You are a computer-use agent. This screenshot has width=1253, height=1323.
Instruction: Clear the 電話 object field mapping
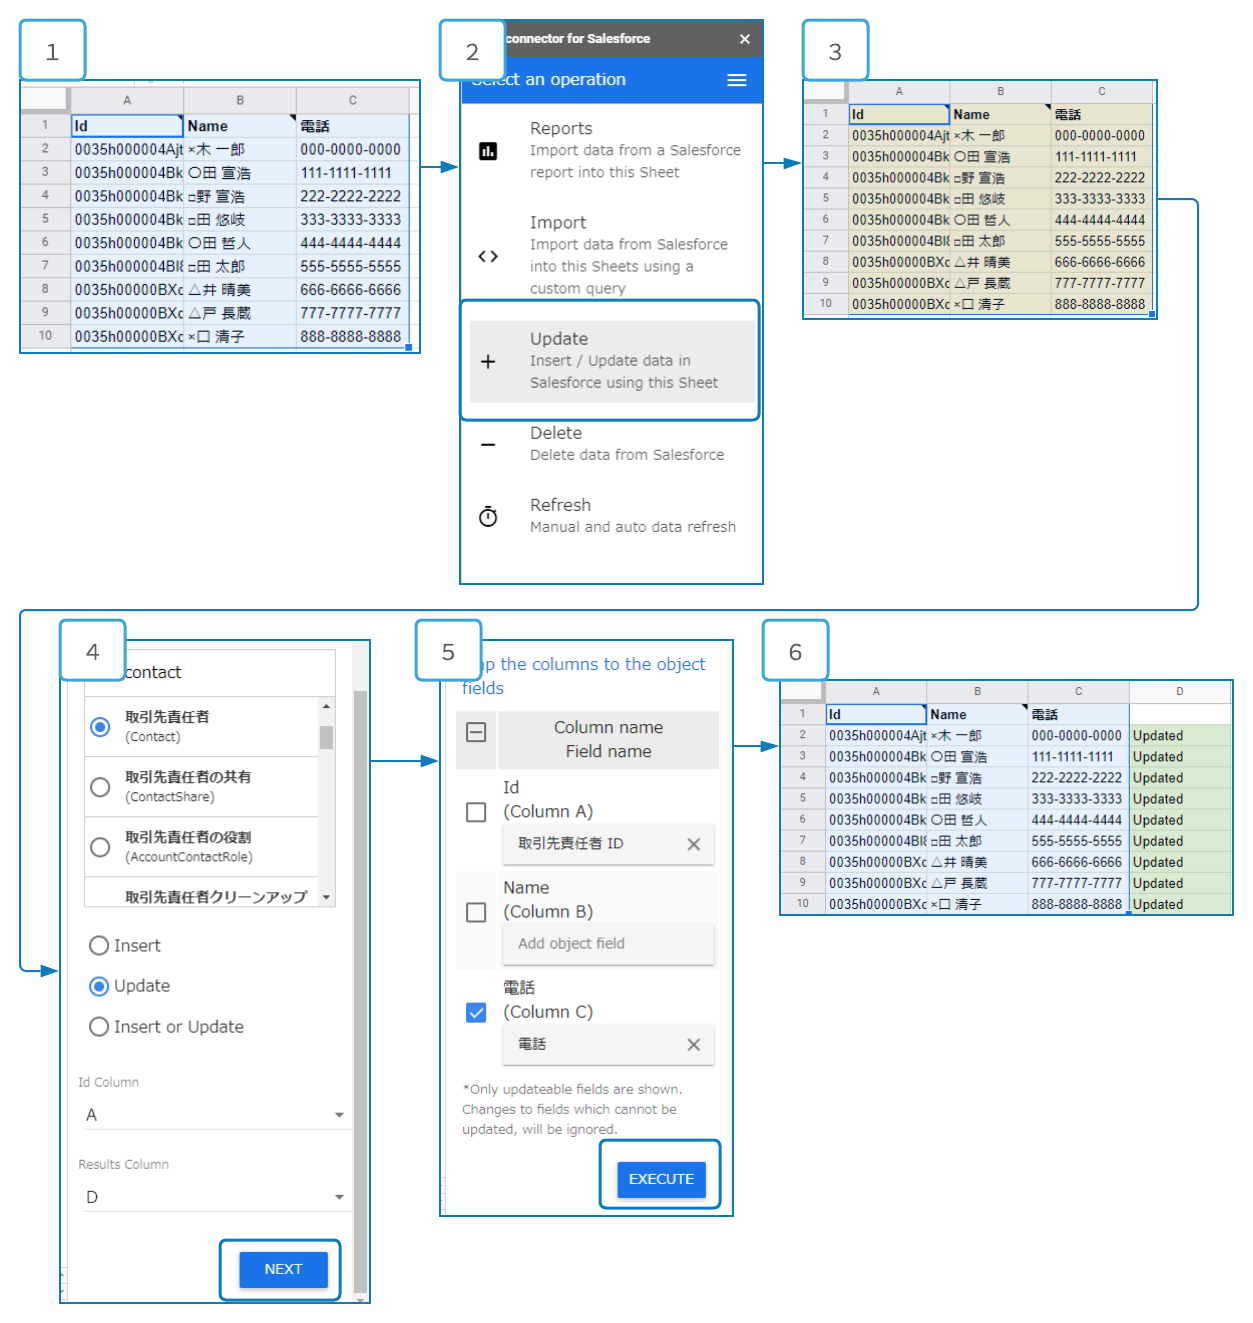(694, 1044)
